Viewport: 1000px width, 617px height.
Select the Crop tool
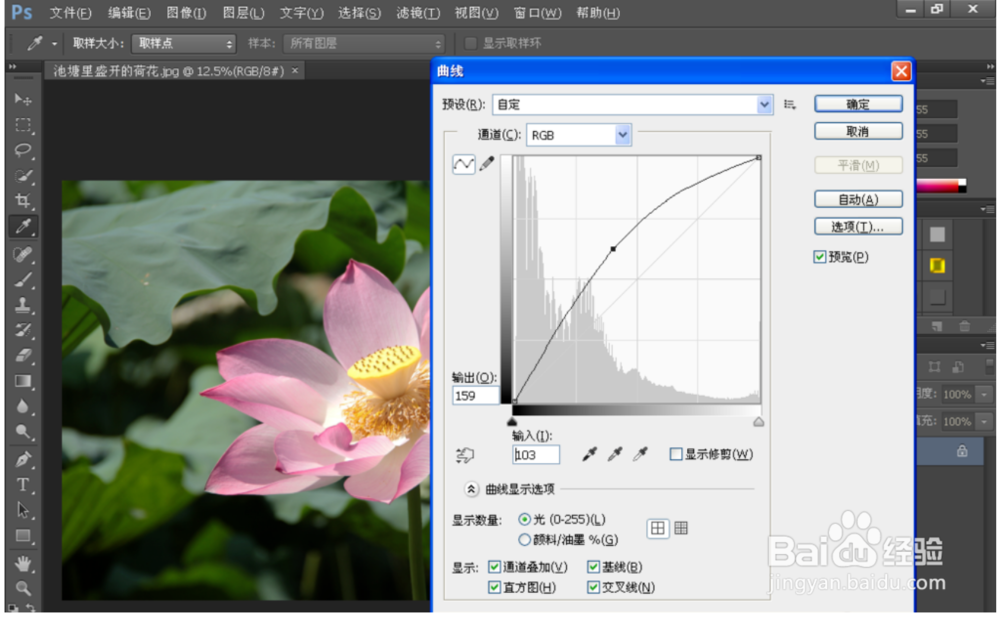[x=23, y=200]
